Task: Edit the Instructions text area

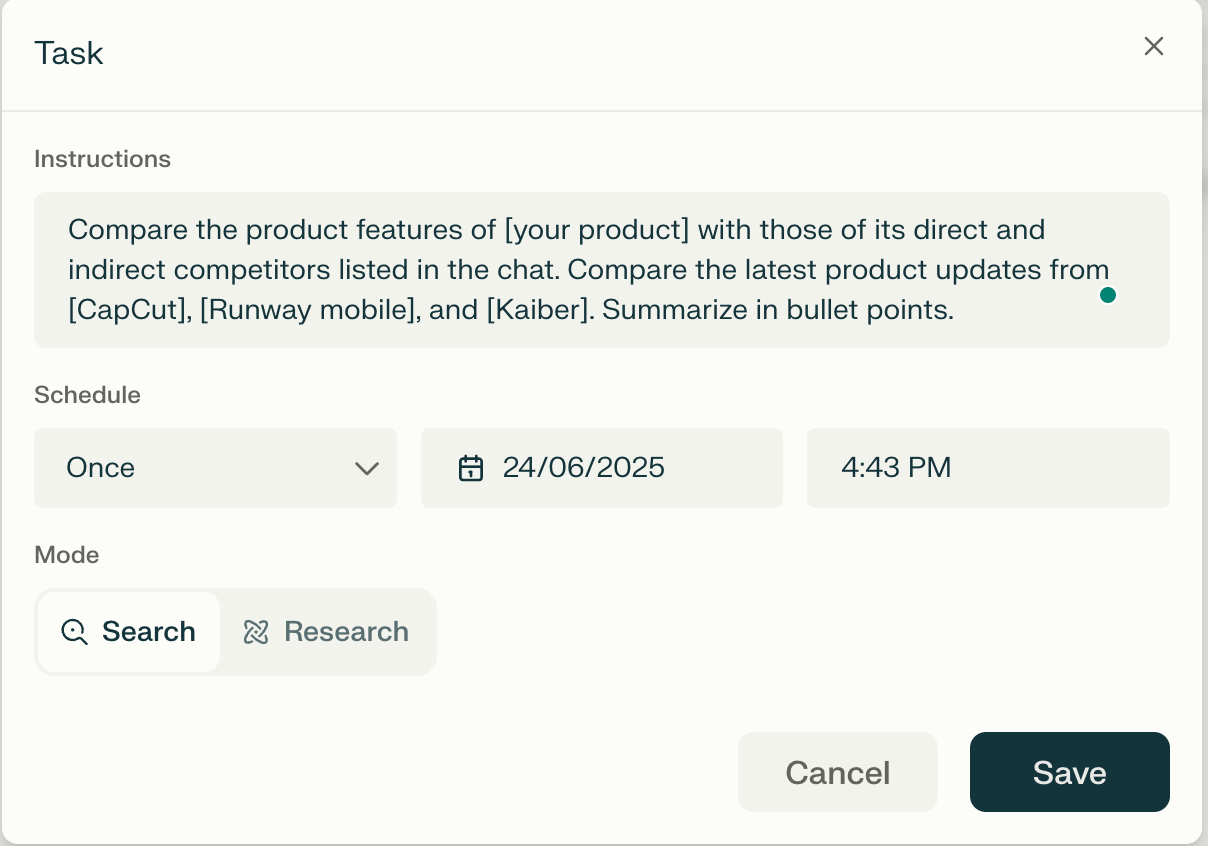Action: [x=602, y=270]
